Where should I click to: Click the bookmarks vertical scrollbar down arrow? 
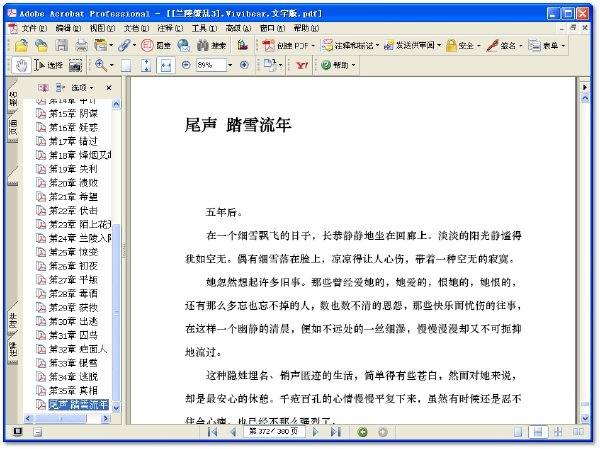point(116,408)
